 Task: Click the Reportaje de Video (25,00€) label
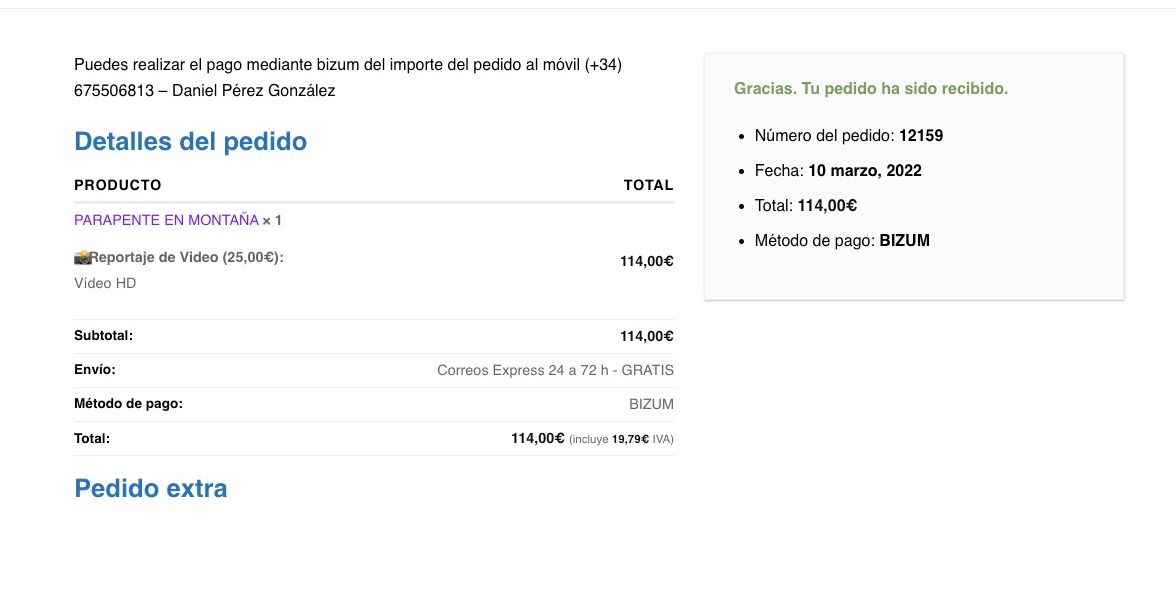click(187, 257)
